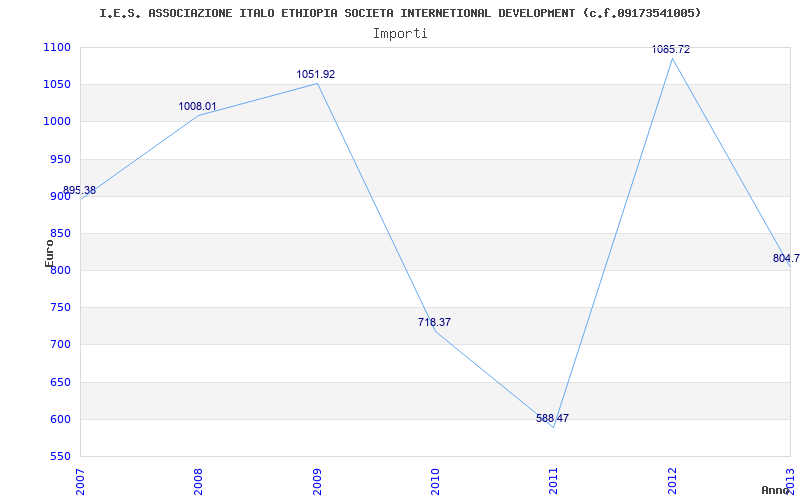Screen dimensions: 800x500
Task: Click the 2009 x-axis year label
Action: click(317, 481)
